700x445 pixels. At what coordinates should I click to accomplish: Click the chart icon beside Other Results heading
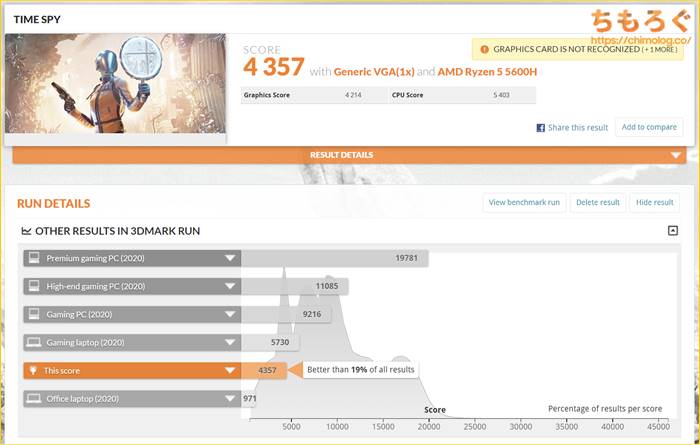pyautogui.click(x=26, y=231)
